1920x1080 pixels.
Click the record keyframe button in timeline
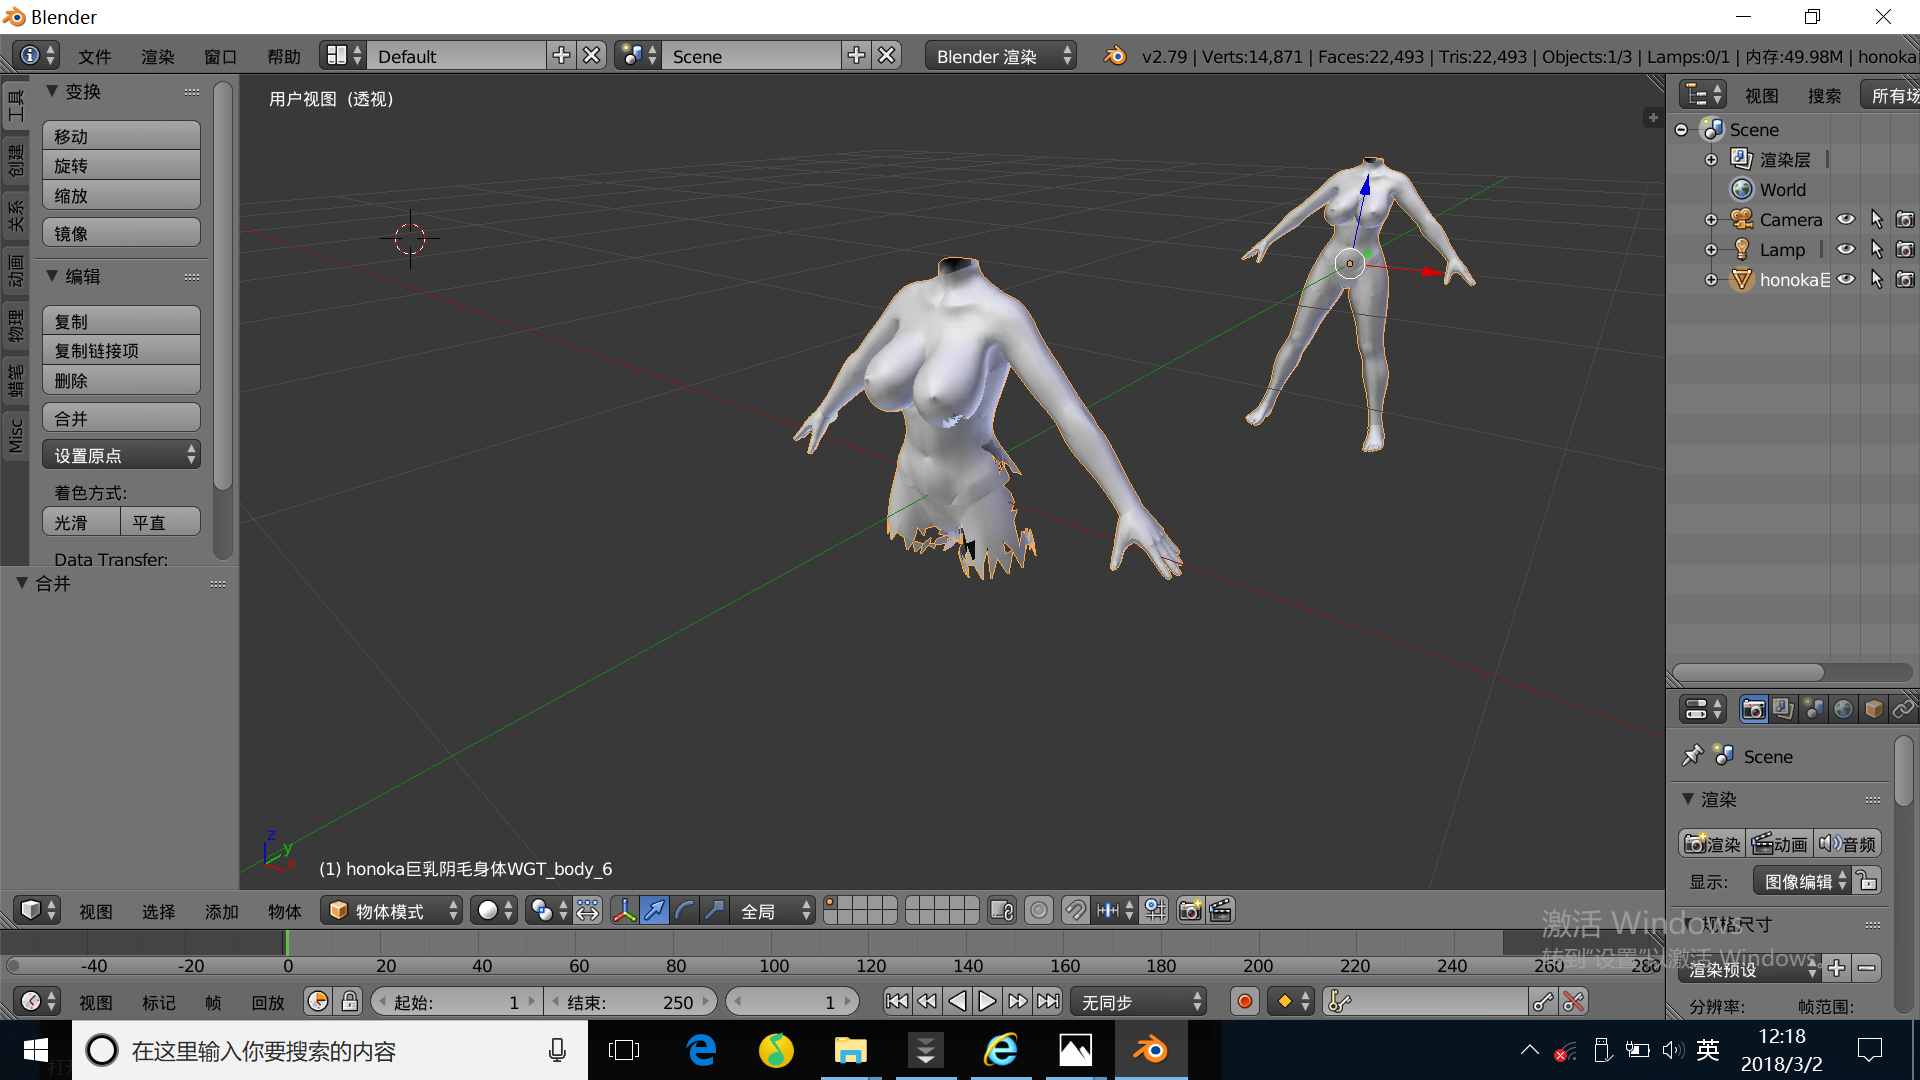click(1244, 1001)
